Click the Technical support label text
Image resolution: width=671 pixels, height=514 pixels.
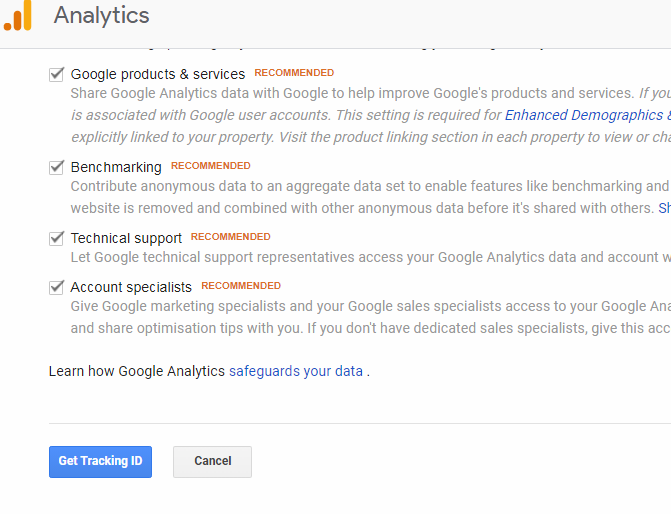click(x=126, y=238)
